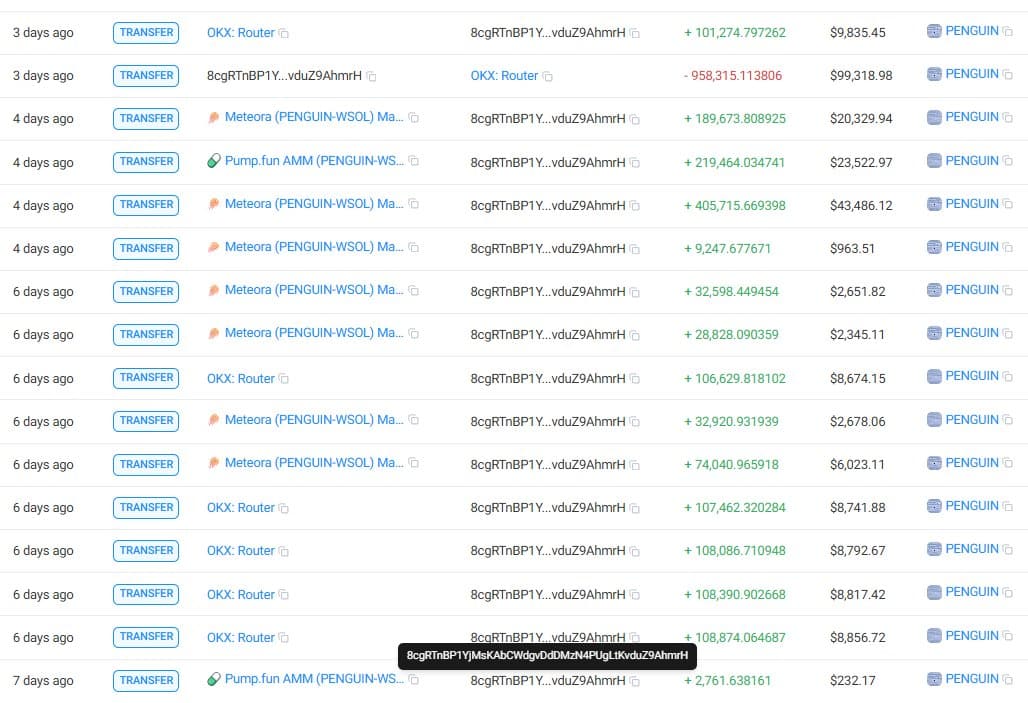Open the Meteora (PENGUIN-WSOL) market link
This screenshot has width=1028, height=703.
pyautogui.click(x=315, y=118)
